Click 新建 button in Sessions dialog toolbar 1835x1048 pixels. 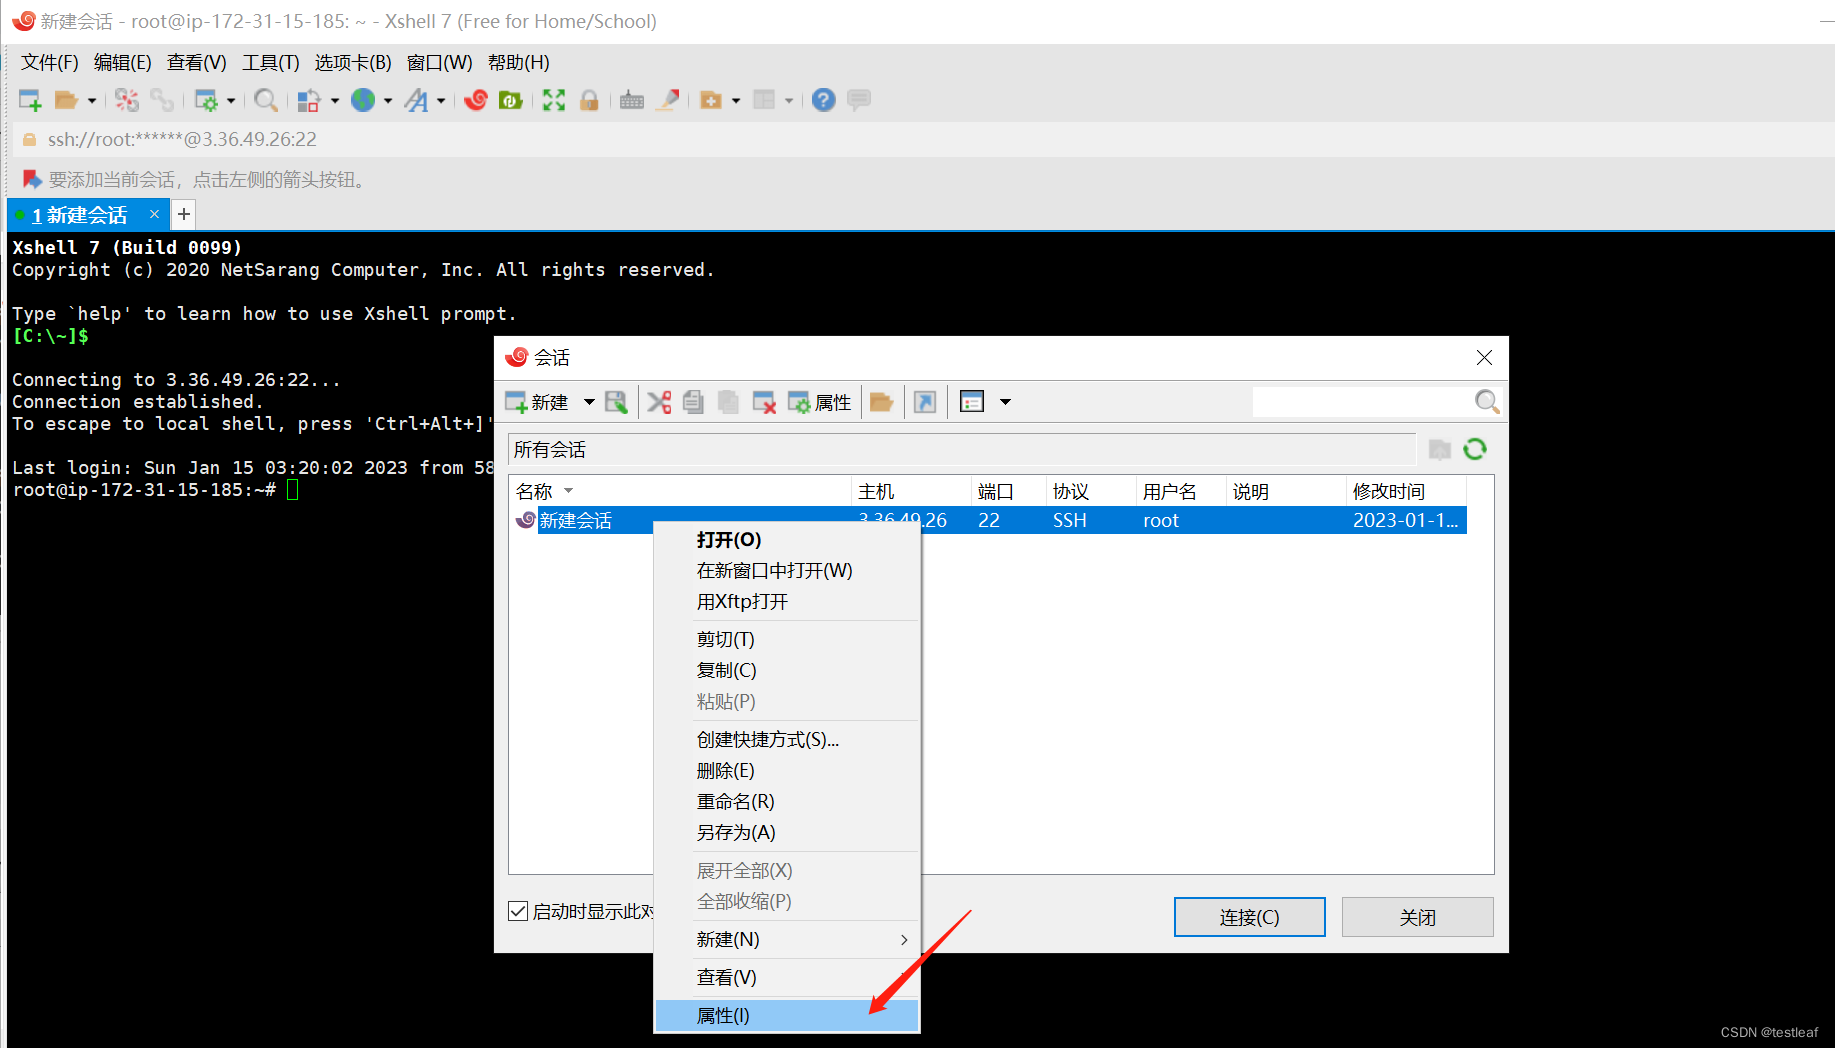pos(538,402)
